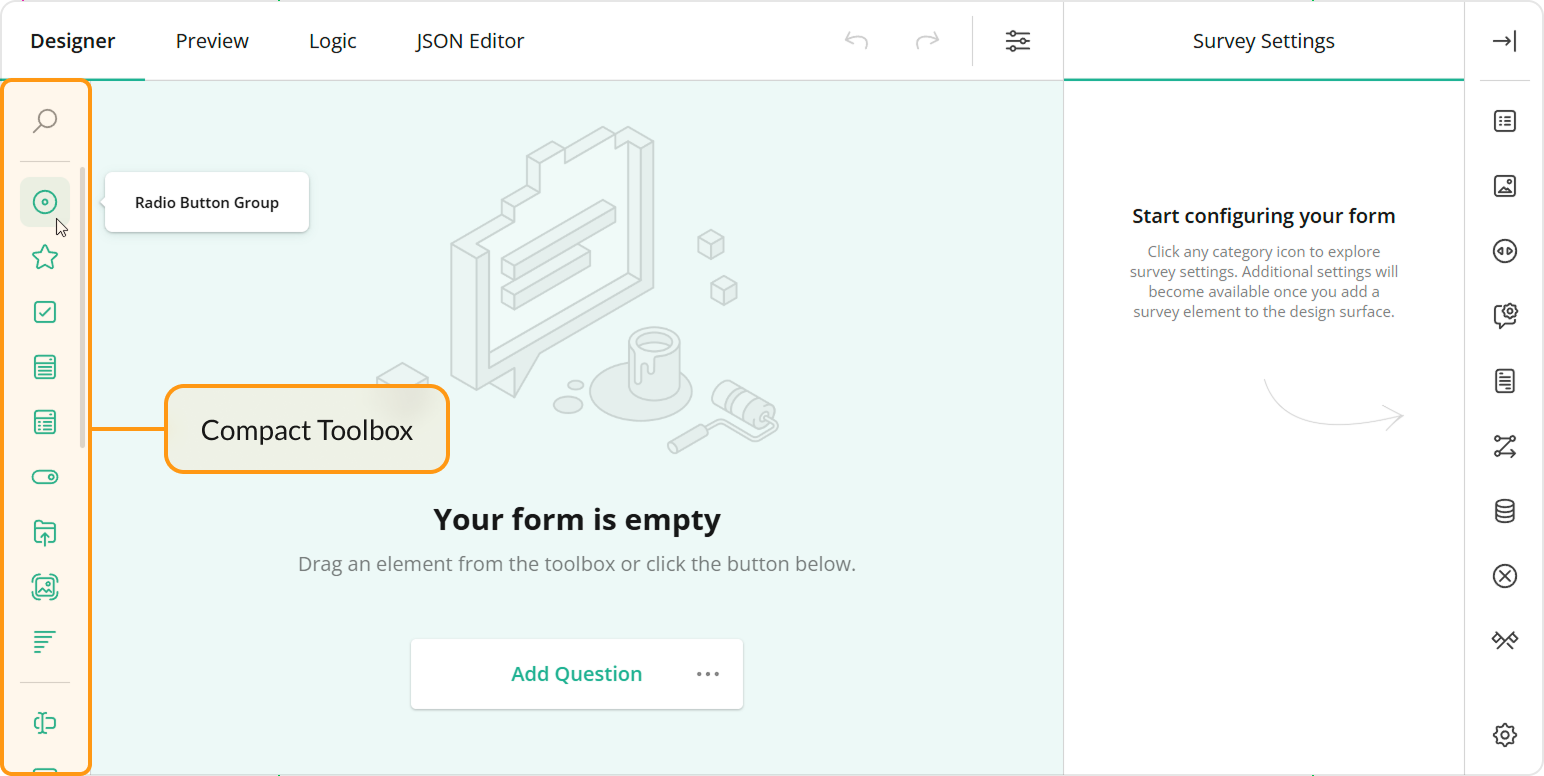1544x776 pixels.
Task: Select the File Upload element
Action: tap(45, 532)
